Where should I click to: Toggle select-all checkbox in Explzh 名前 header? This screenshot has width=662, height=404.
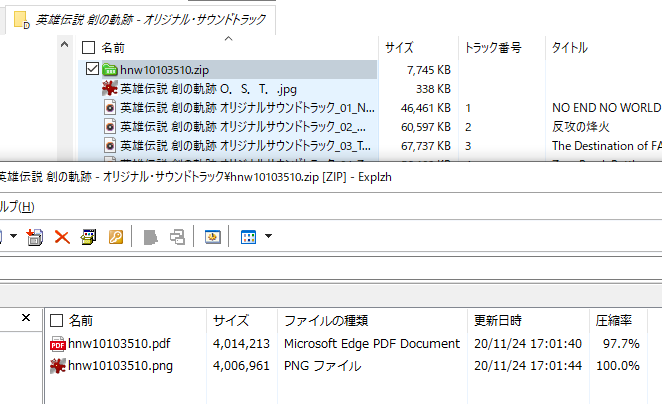(x=57, y=321)
